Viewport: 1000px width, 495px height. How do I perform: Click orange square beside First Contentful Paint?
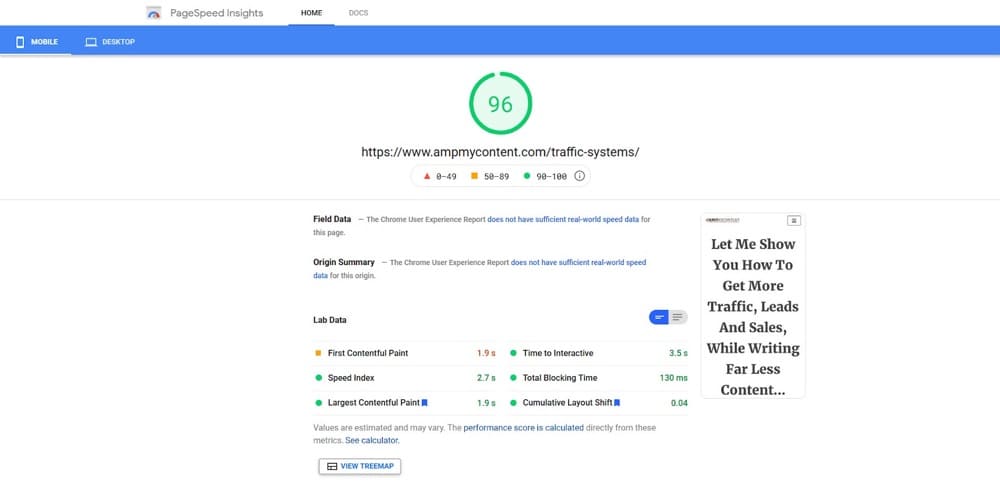coord(318,353)
